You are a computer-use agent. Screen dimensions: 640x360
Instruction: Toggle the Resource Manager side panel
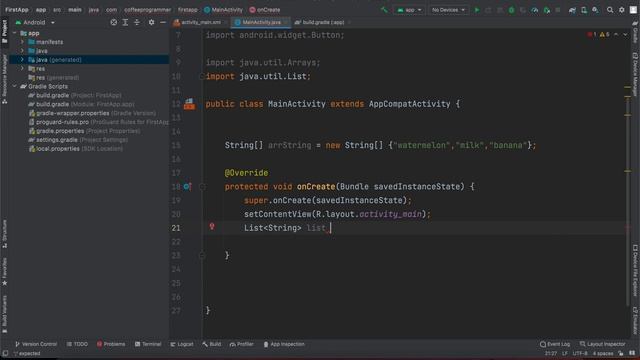4,78
